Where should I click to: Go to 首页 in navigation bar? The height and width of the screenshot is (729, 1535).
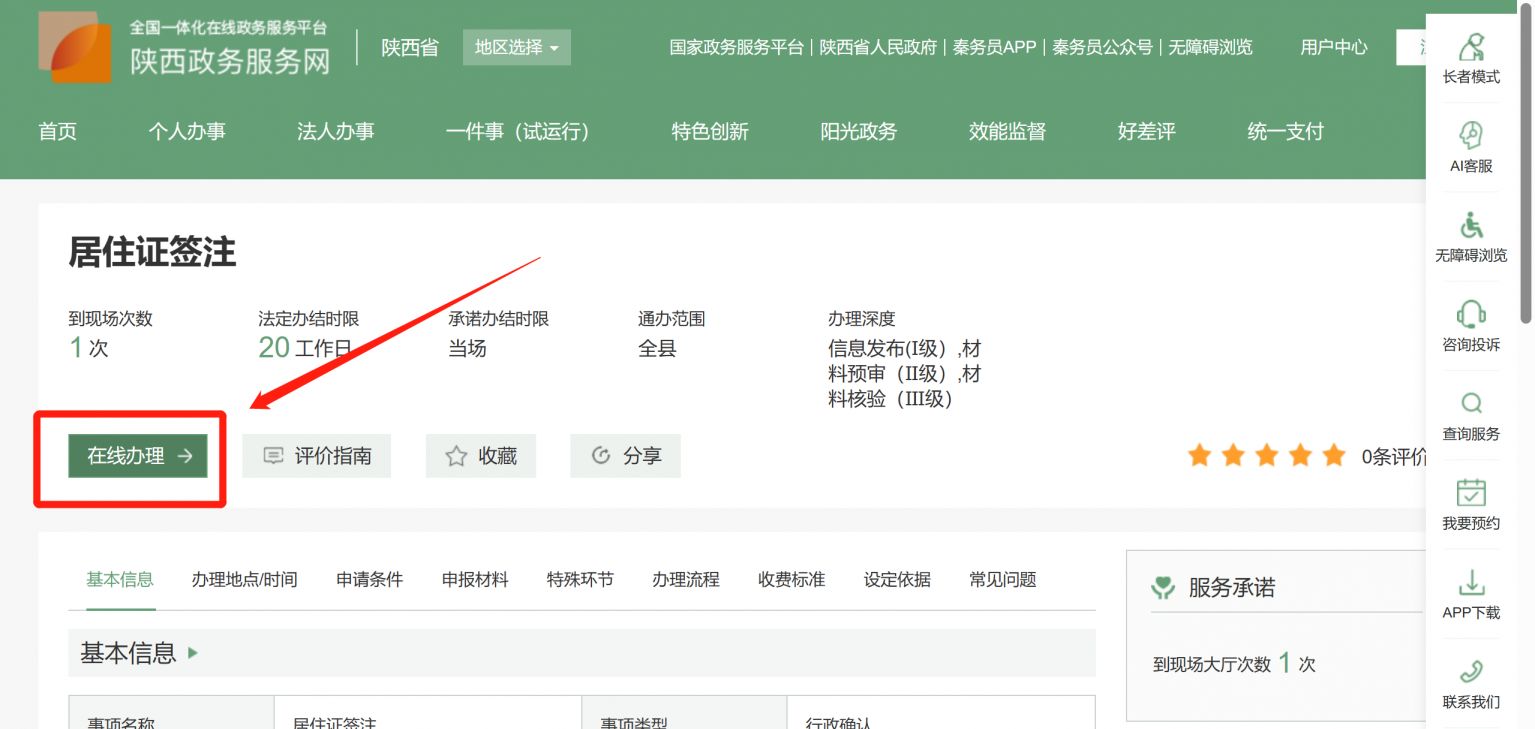tap(57, 131)
